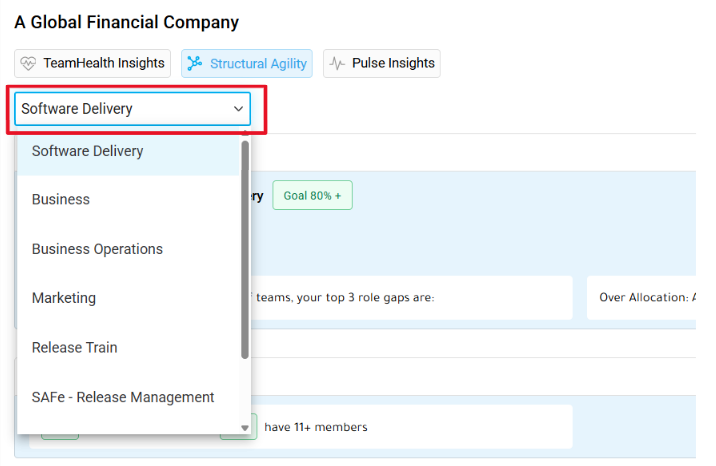The width and height of the screenshot is (716, 466).
Task: Click the dropdown list scrollbar thumb
Action: coord(245,250)
